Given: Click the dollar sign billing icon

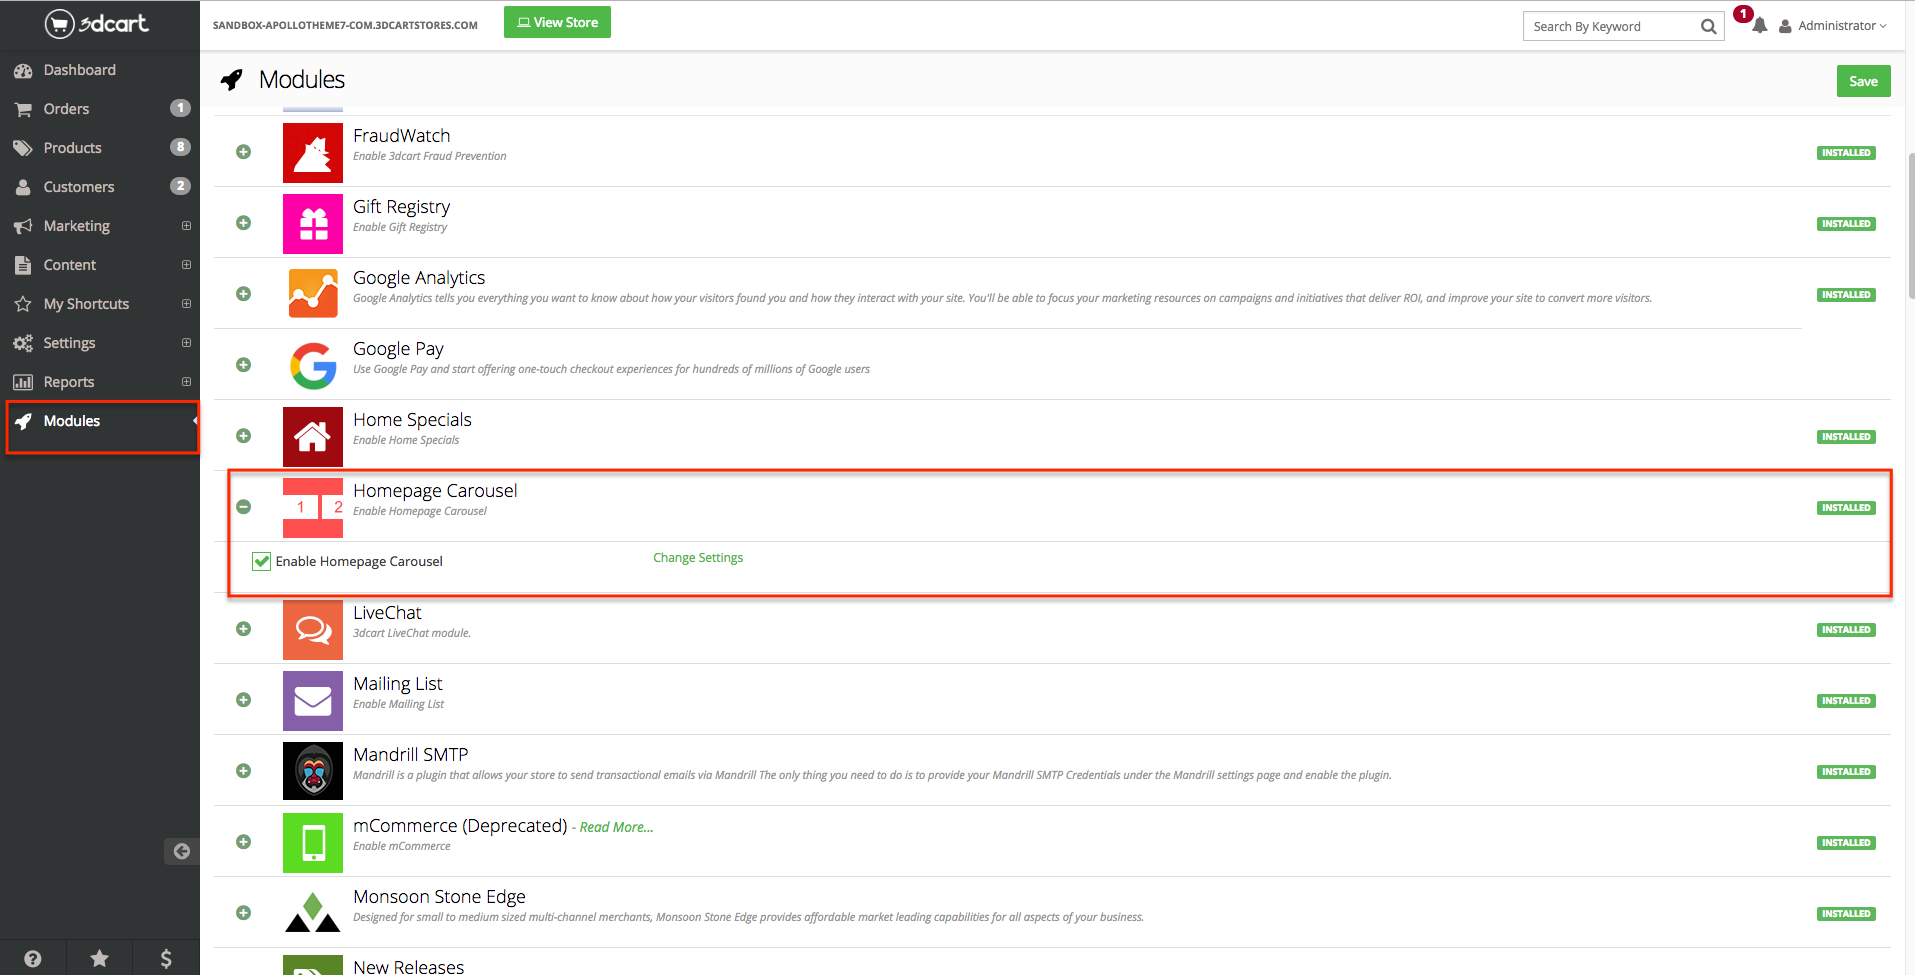Looking at the screenshot, I should tap(166, 959).
